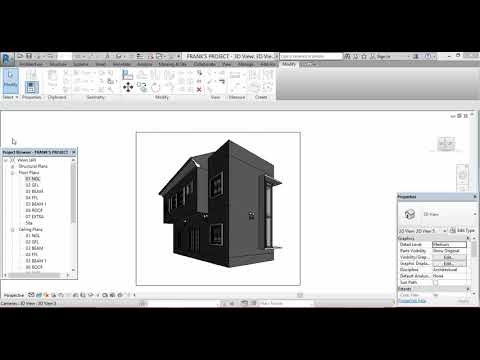
Task: Open the Structure ribbon tab
Action: (x=58, y=64)
